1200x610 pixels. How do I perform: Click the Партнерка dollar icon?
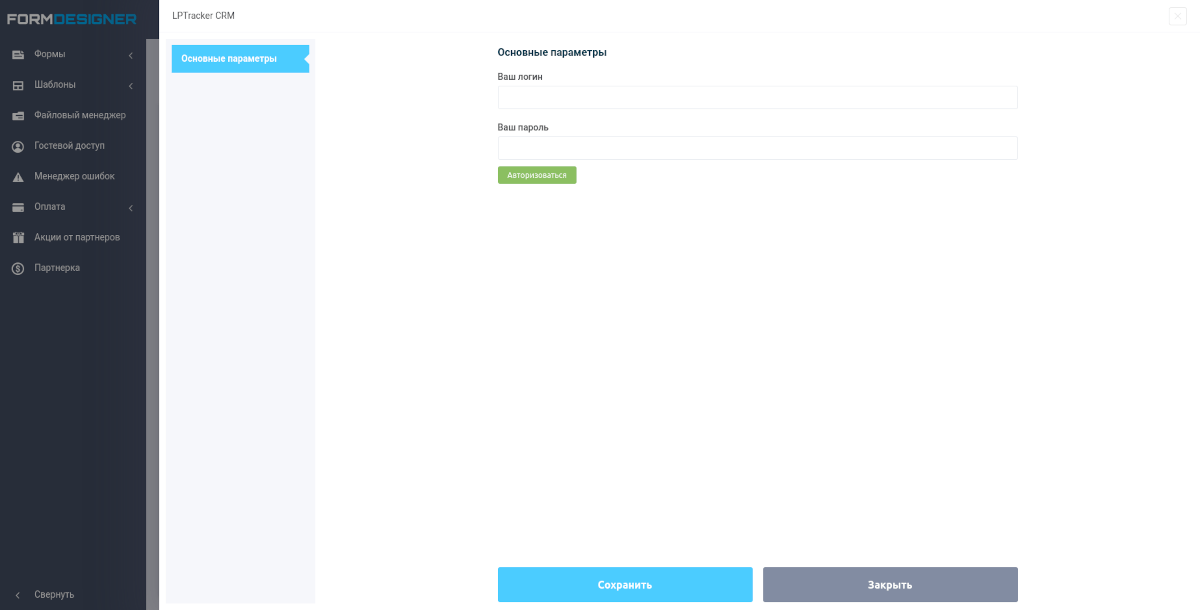pyautogui.click(x=18, y=268)
